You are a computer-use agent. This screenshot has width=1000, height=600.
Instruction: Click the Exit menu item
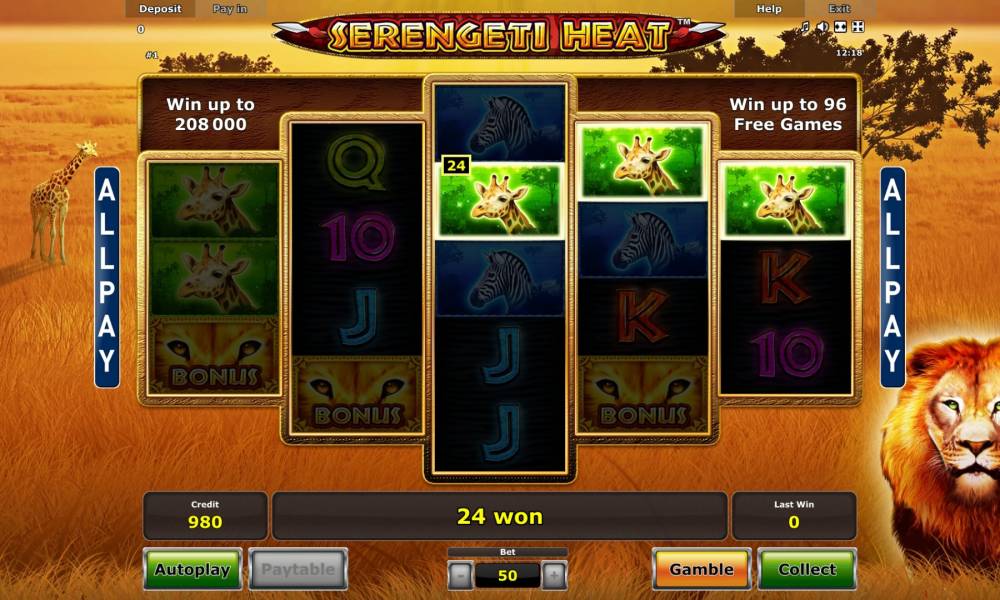(x=839, y=8)
